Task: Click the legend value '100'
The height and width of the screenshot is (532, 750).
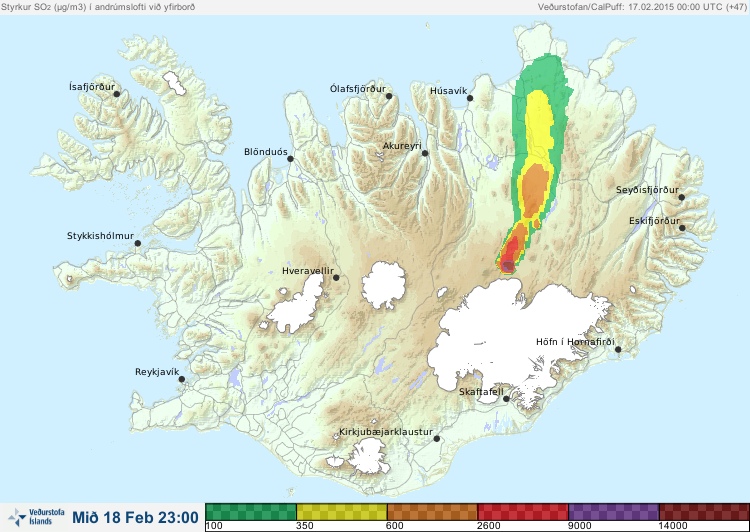Action: pyautogui.click(x=214, y=526)
